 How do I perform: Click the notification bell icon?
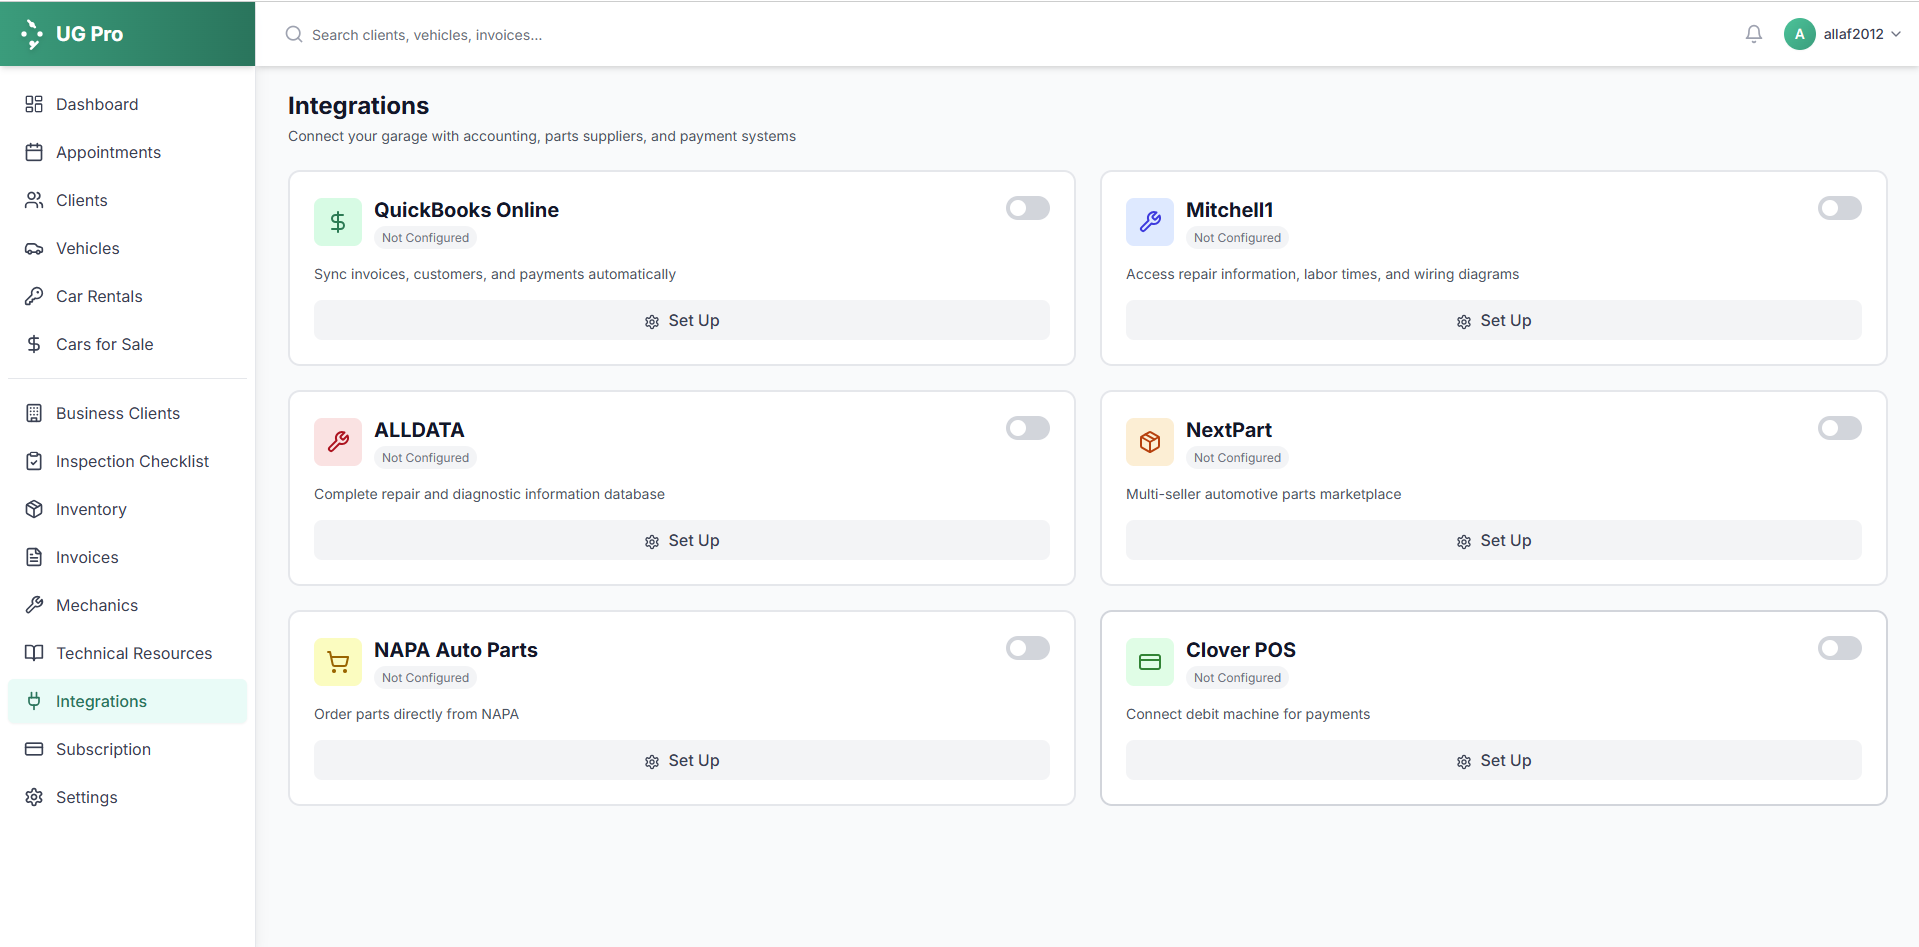(1753, 34)
